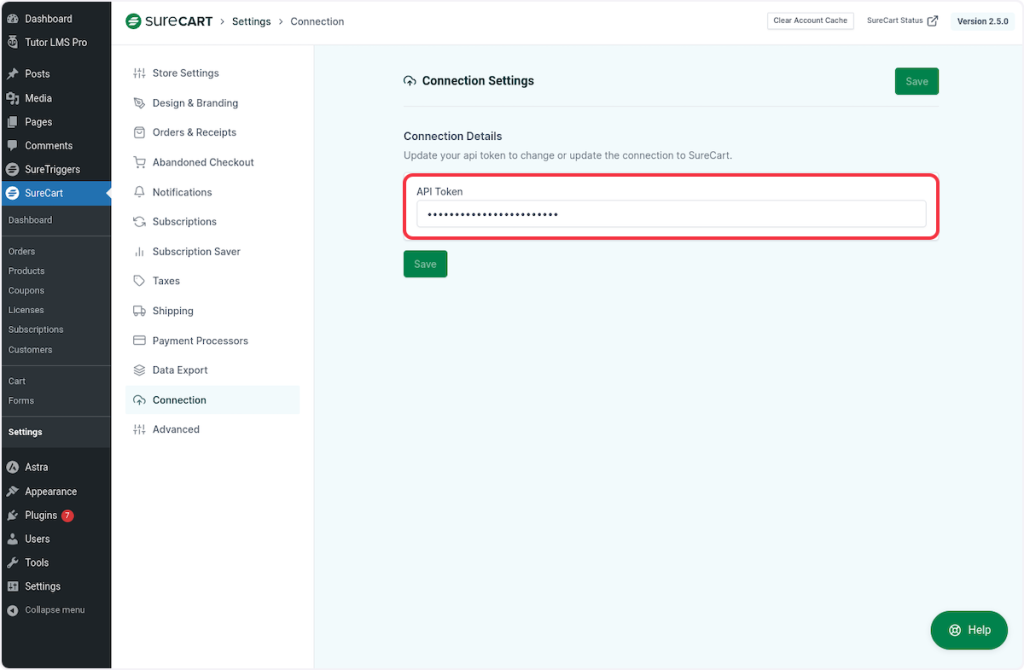1024x670 pixels.
Task: Click into the API Token field
Action: 670,214
